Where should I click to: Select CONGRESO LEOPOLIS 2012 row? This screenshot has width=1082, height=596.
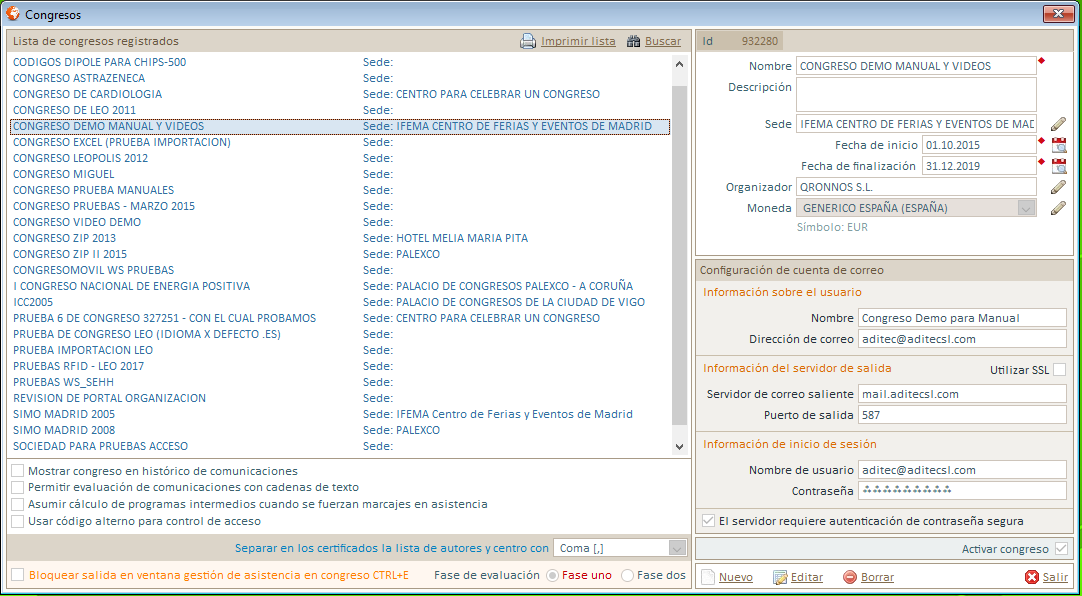pyautogui.click(x=340, y=158)
